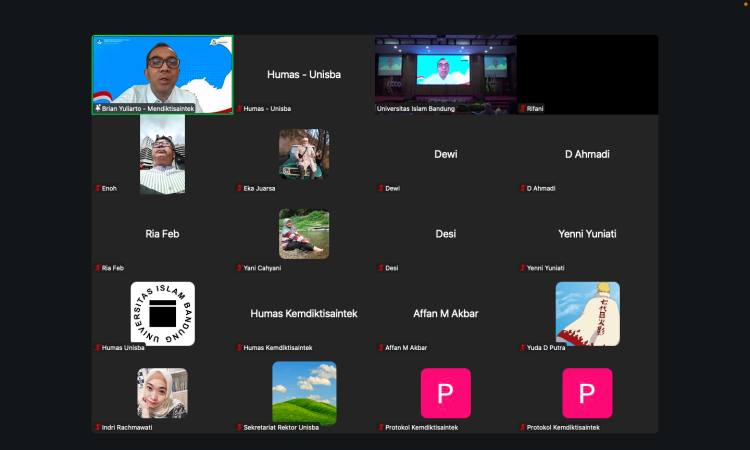Select Eka Juarsa's profile photo with car

(304, 154)
